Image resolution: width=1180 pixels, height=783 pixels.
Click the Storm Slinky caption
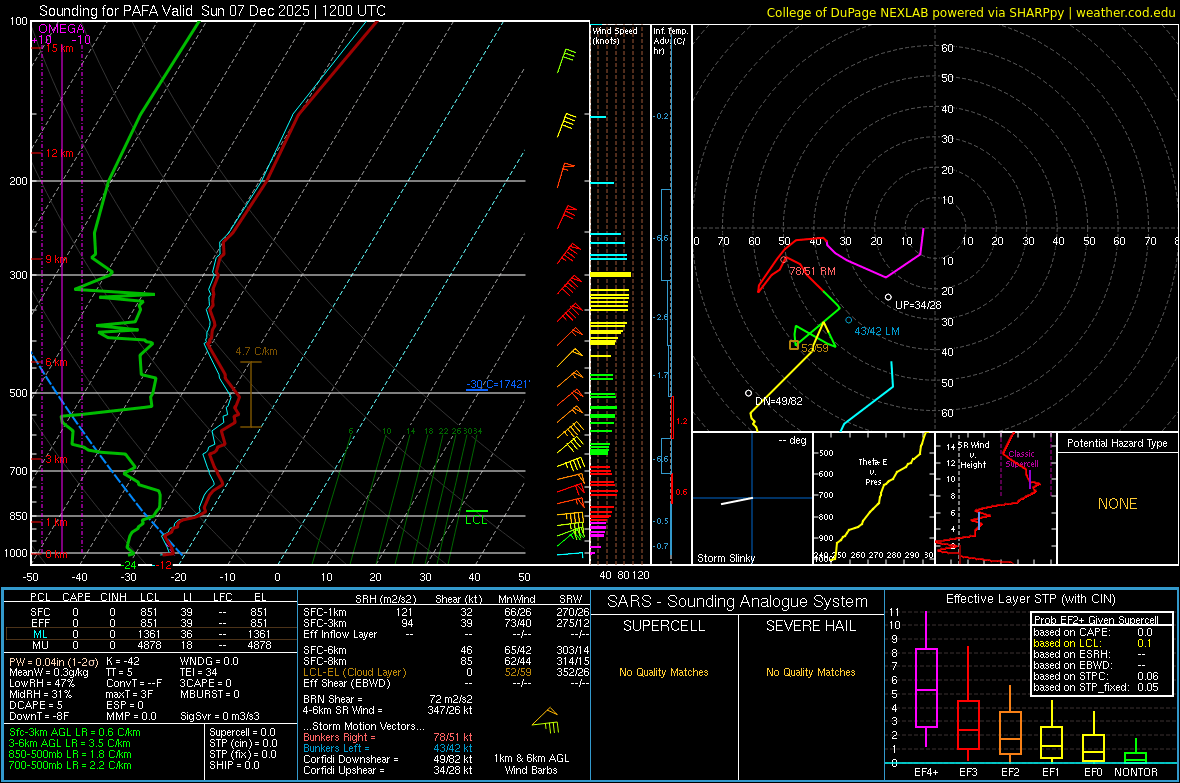[726, 558]
